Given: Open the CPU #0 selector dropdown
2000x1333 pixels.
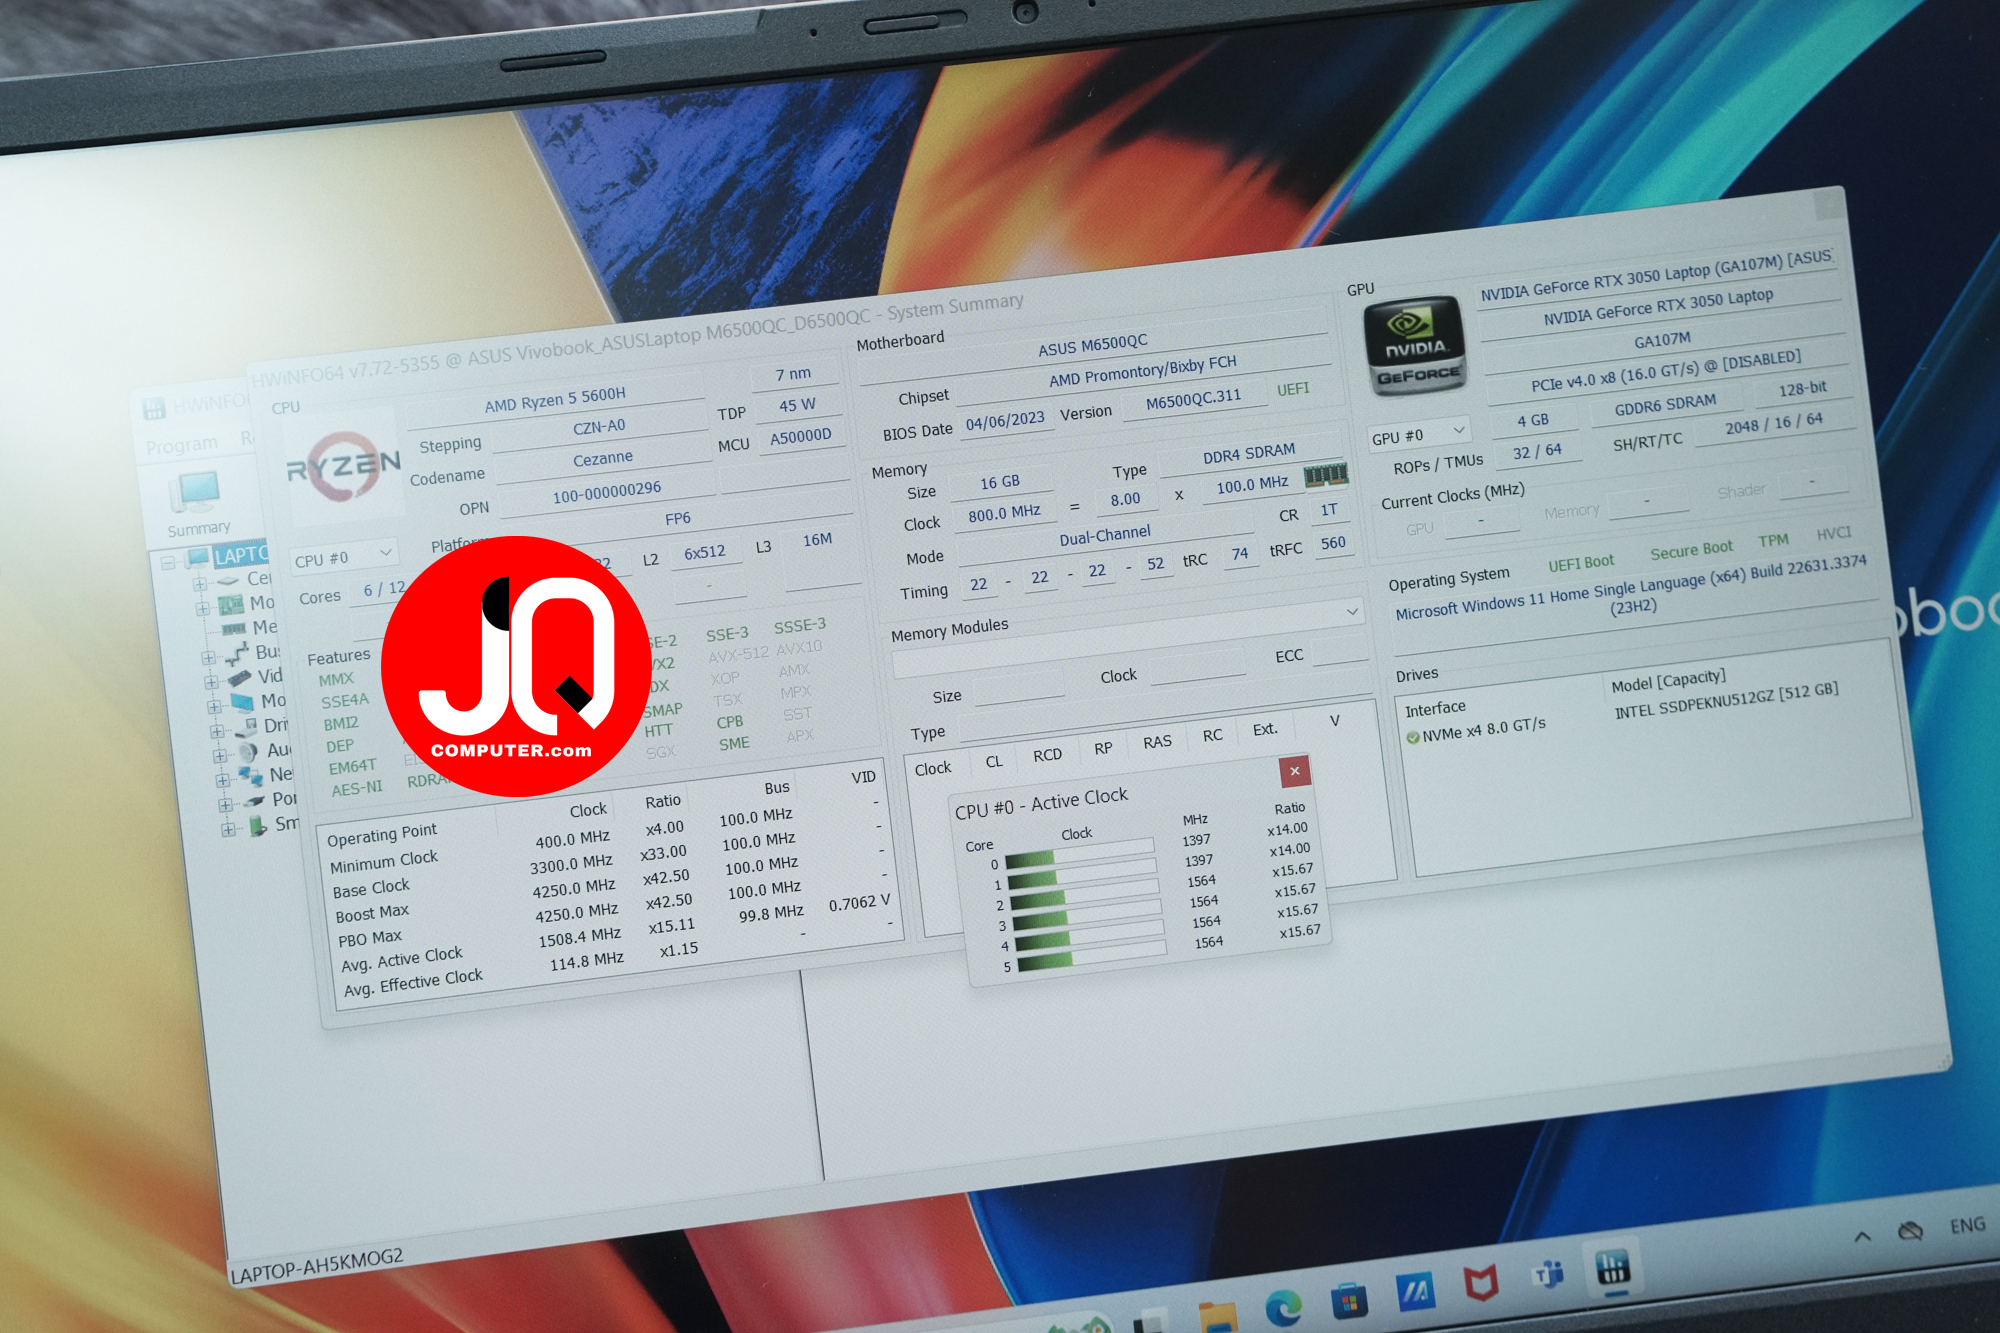Looking at the screenshot, I should point(344,557).
